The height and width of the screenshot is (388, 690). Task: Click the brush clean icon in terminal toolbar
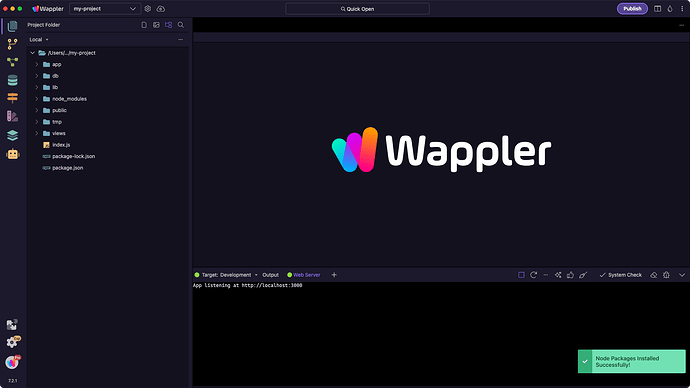(583, 275)
